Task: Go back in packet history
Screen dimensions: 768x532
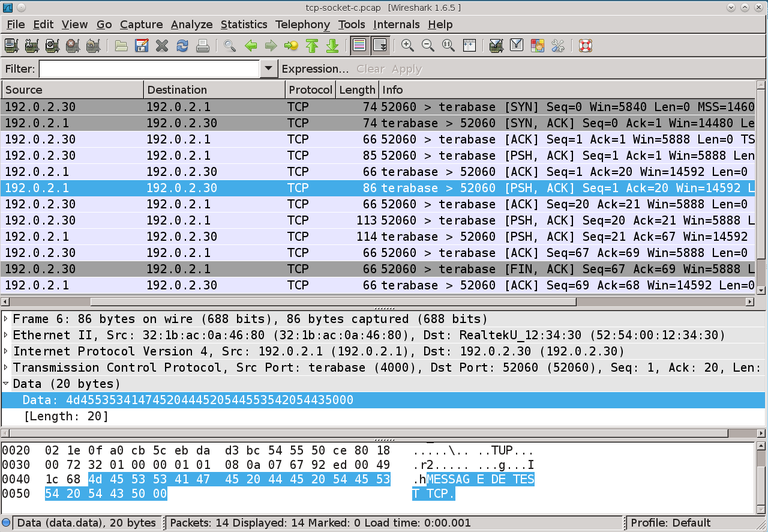Action: [251, 46]
